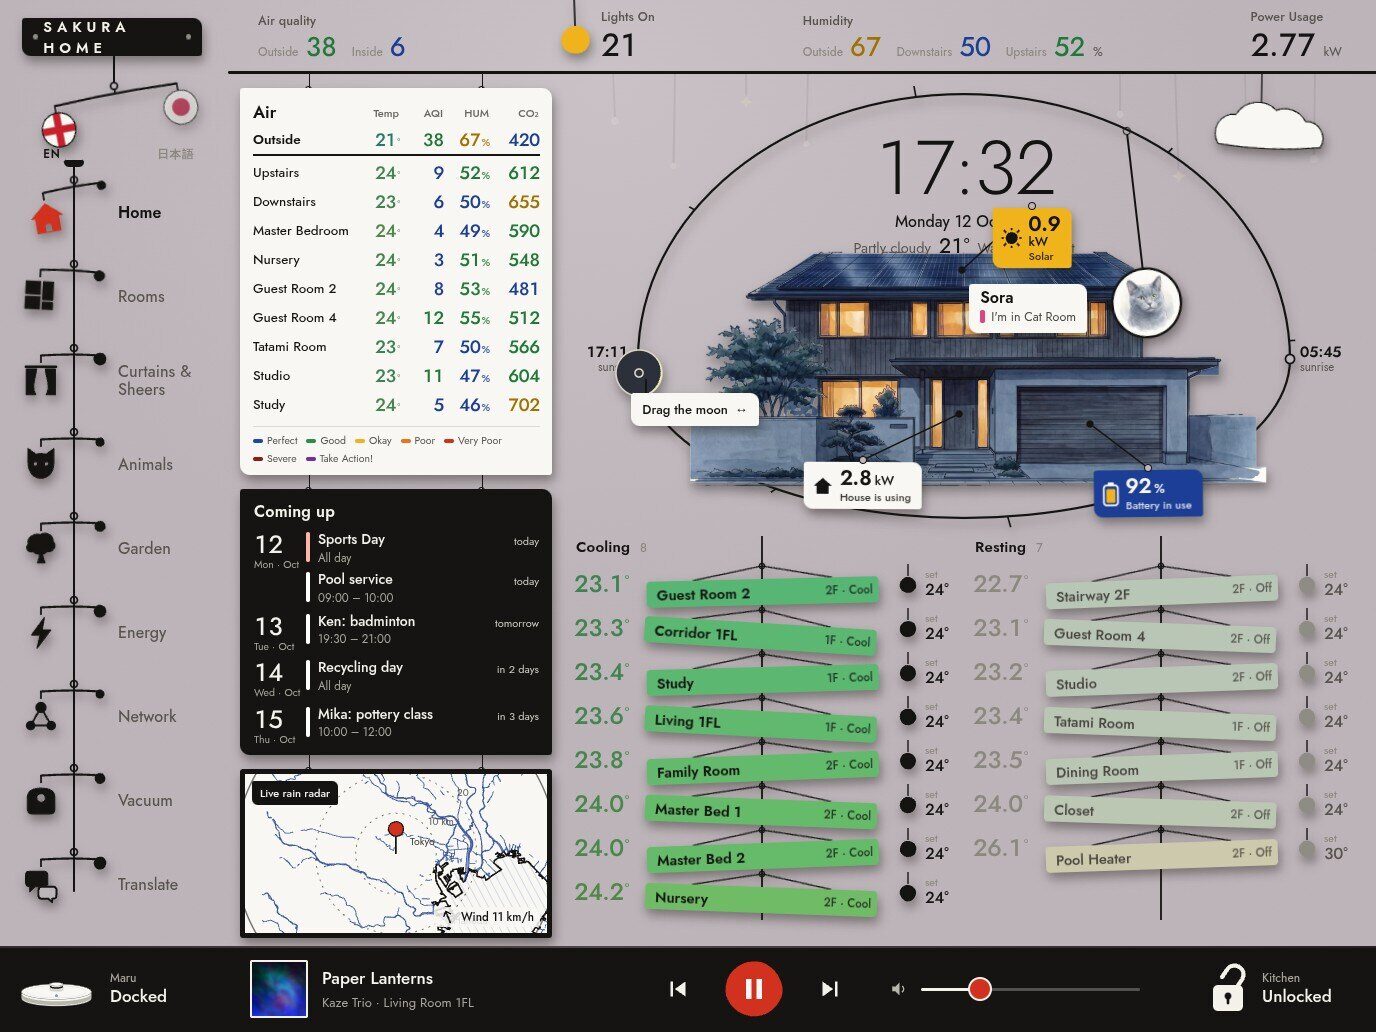Viewport: 1376px width, 1032px height.
Task: Click the Maru docked vacuum icon
Action: coord(56,992)
